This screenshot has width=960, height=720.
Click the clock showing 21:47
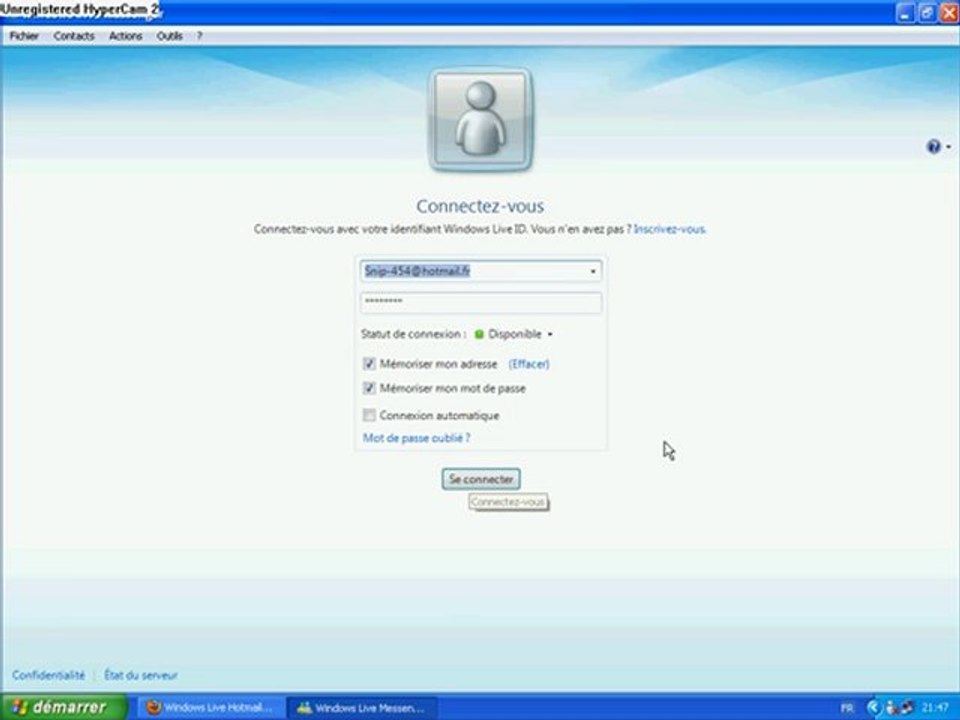[x=934, y=708]
